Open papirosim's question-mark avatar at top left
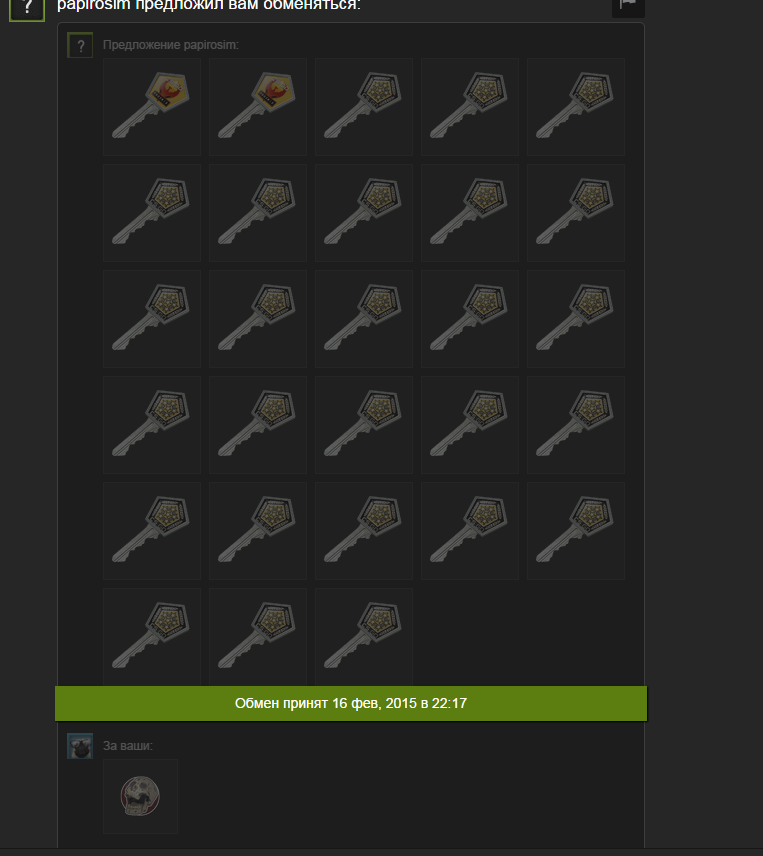Viewport: 763px width, 856px height. coord(27,9)
